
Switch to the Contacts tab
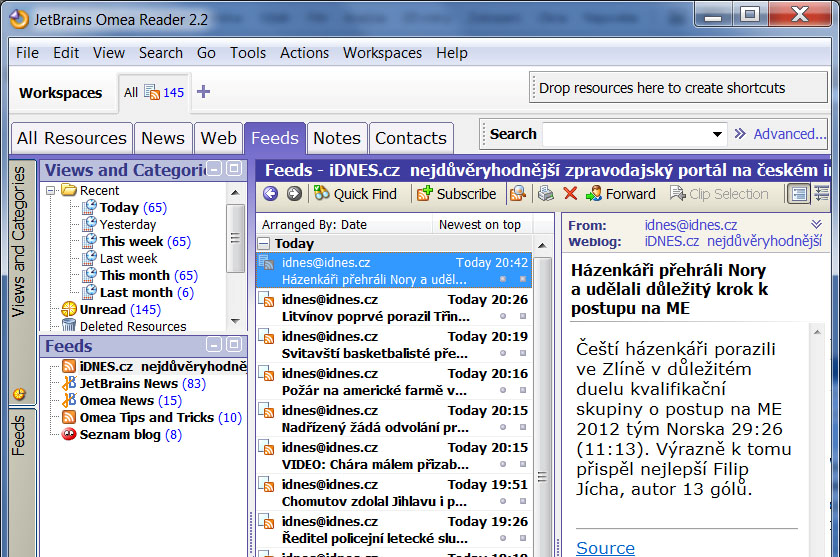point(411,138)
